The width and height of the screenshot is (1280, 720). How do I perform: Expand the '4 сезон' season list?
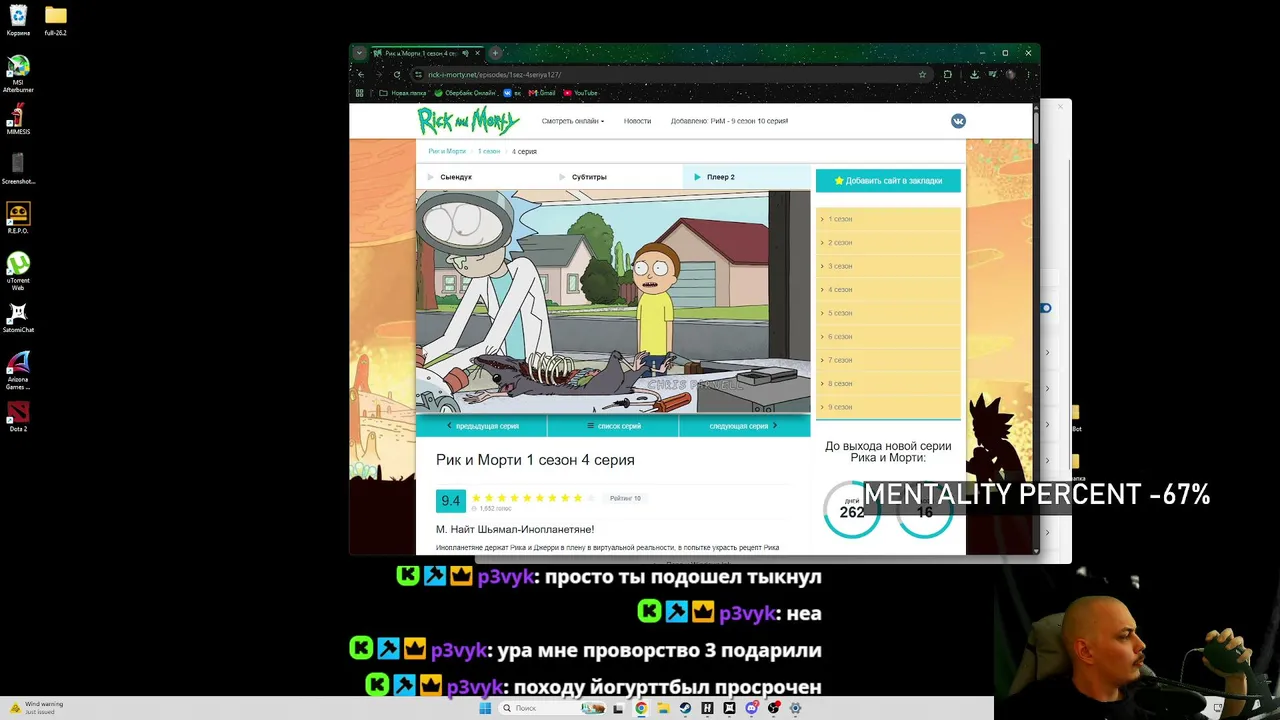[888, 289]
